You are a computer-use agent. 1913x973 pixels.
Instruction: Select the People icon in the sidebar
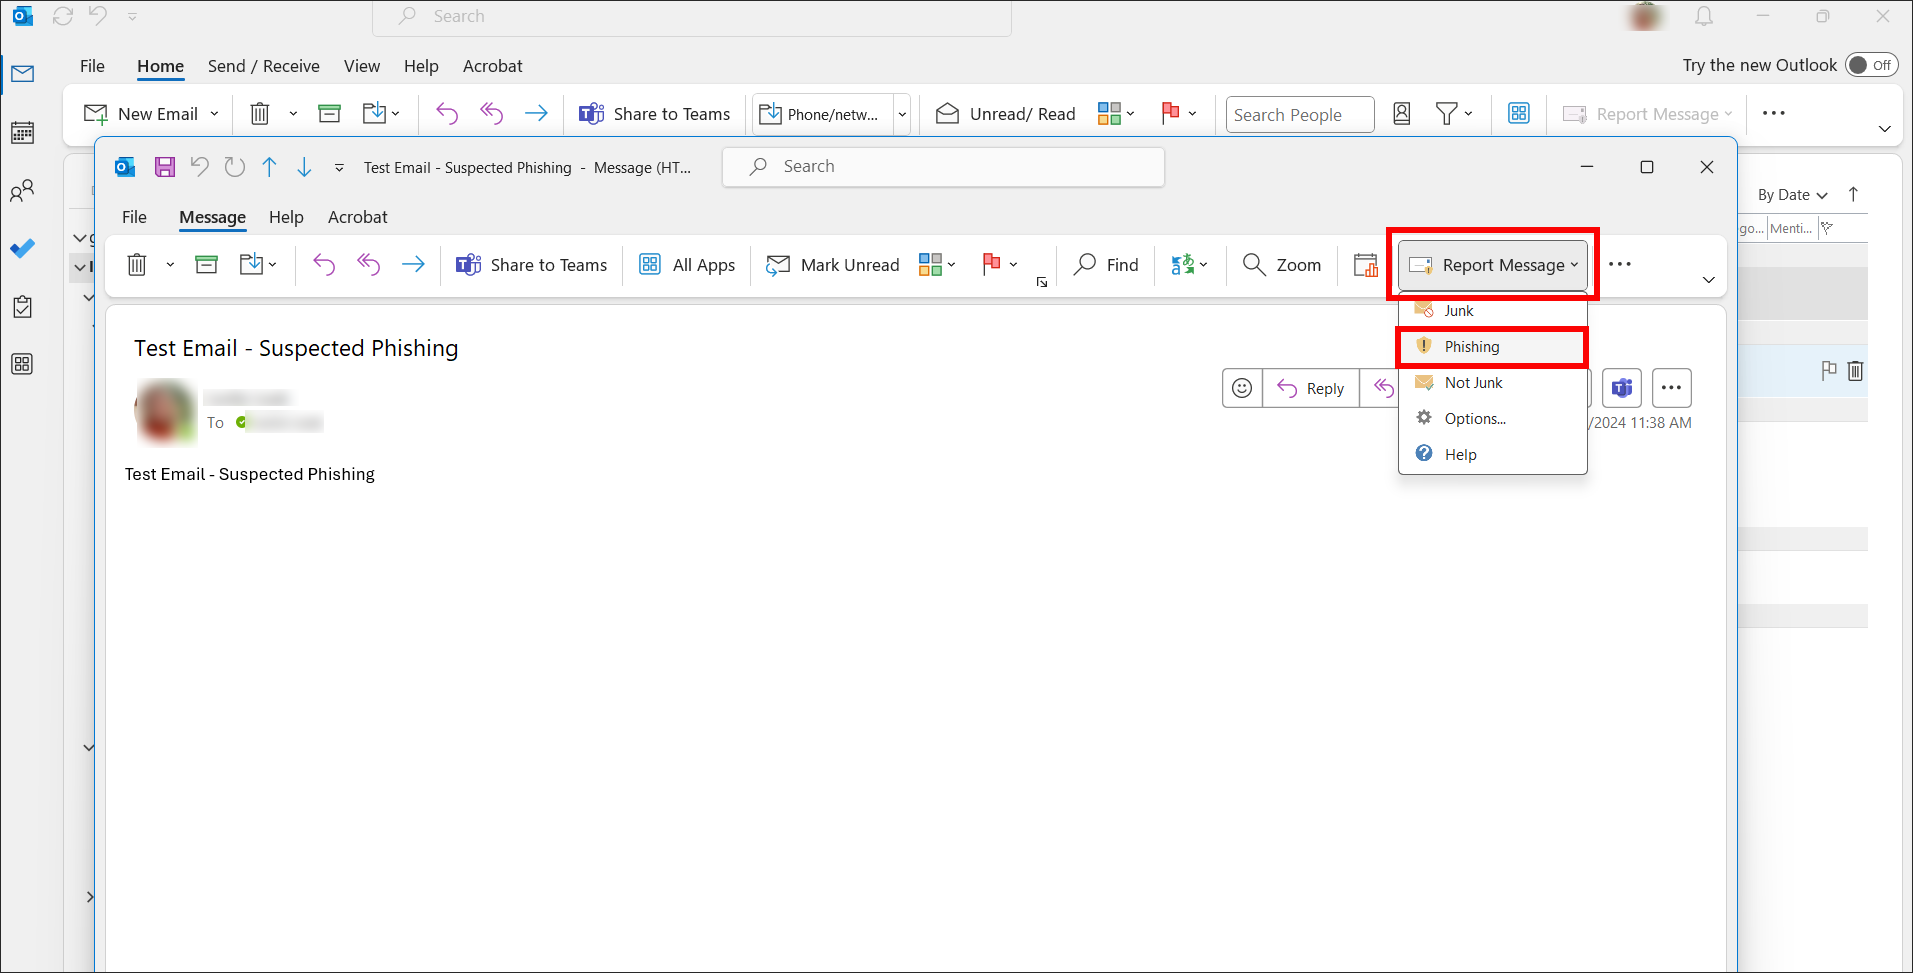22,190
